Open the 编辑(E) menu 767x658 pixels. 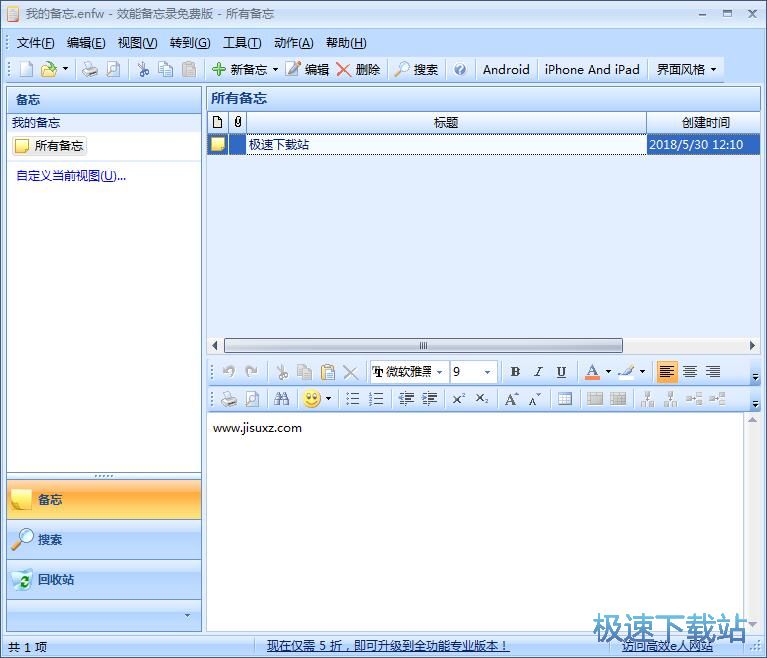coord(86,43)
